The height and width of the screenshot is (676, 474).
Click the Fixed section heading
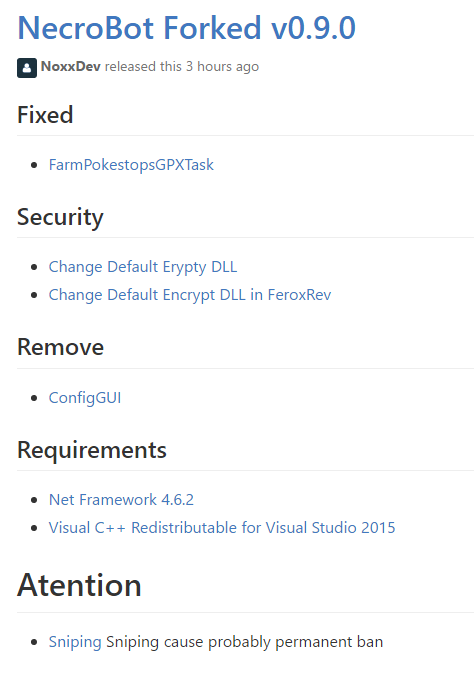(x=45, y=115)
